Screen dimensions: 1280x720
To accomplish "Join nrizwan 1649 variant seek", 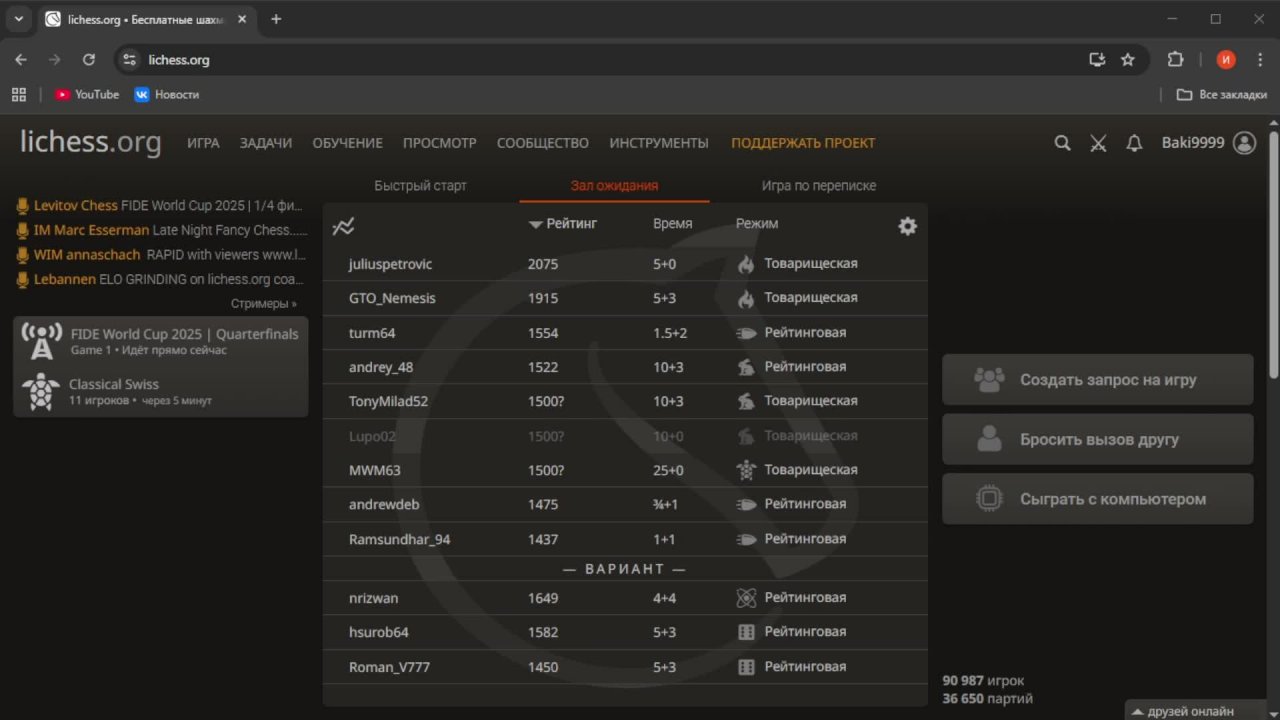I will click(625, 598).
